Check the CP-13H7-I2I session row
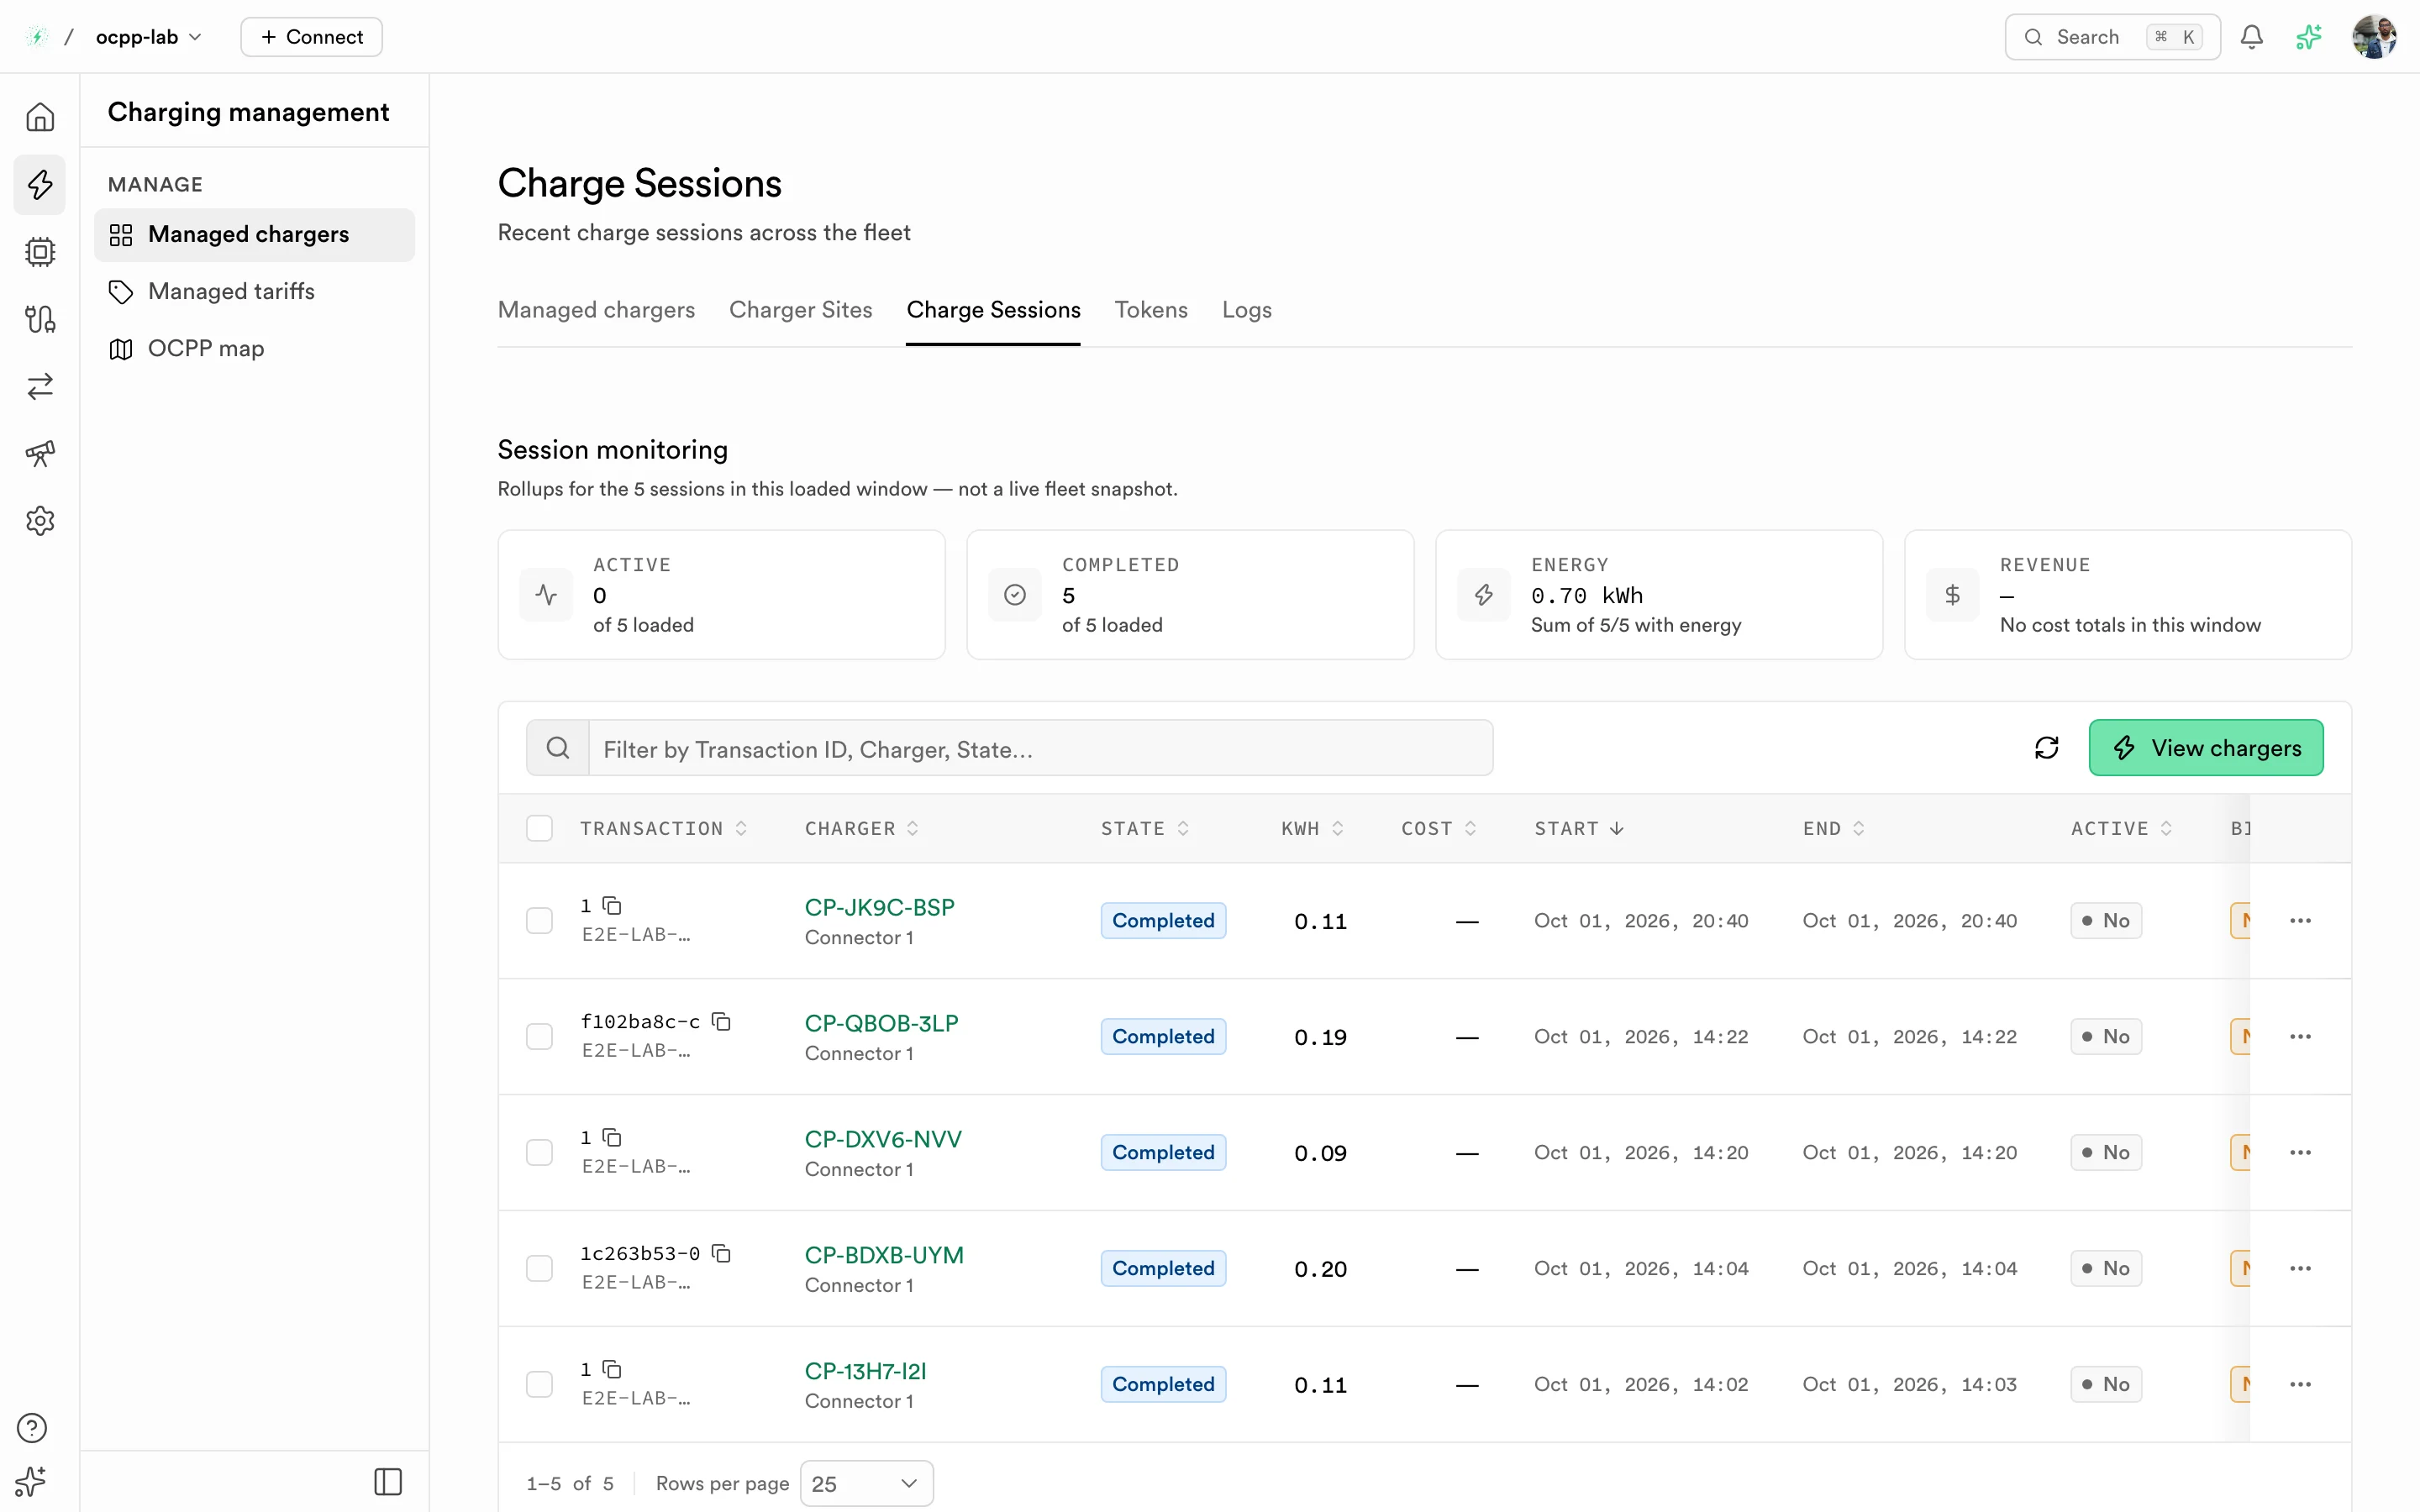This screenshot has width=2420, height=1512. (x=539, y=1384)
